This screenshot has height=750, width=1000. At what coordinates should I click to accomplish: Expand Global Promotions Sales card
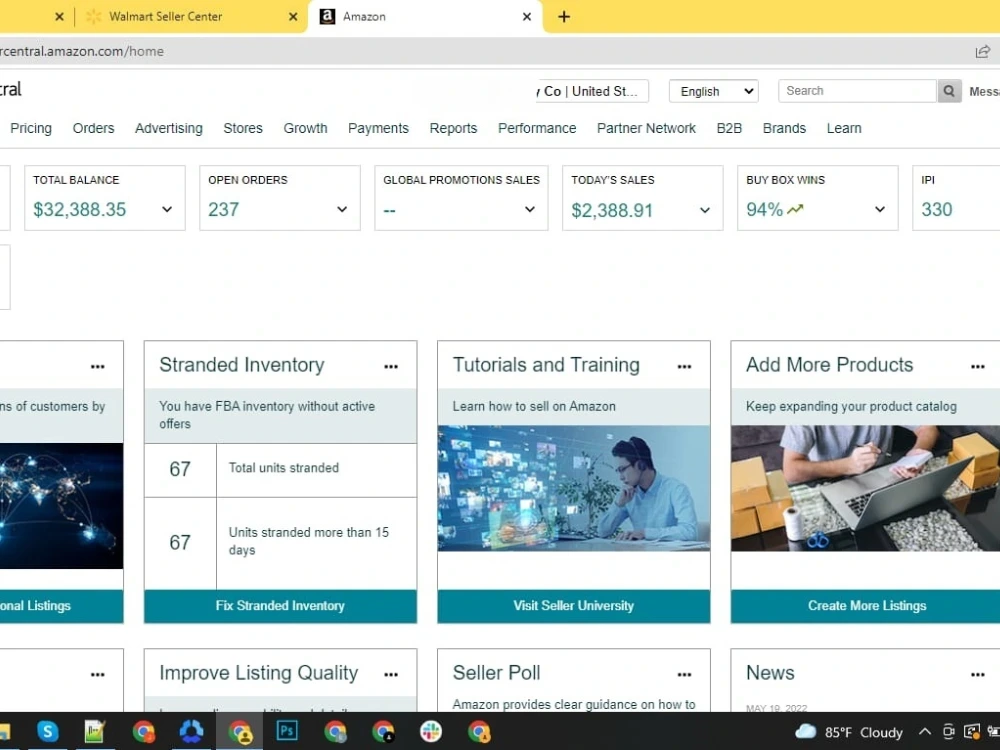click(x=529, y=209)
